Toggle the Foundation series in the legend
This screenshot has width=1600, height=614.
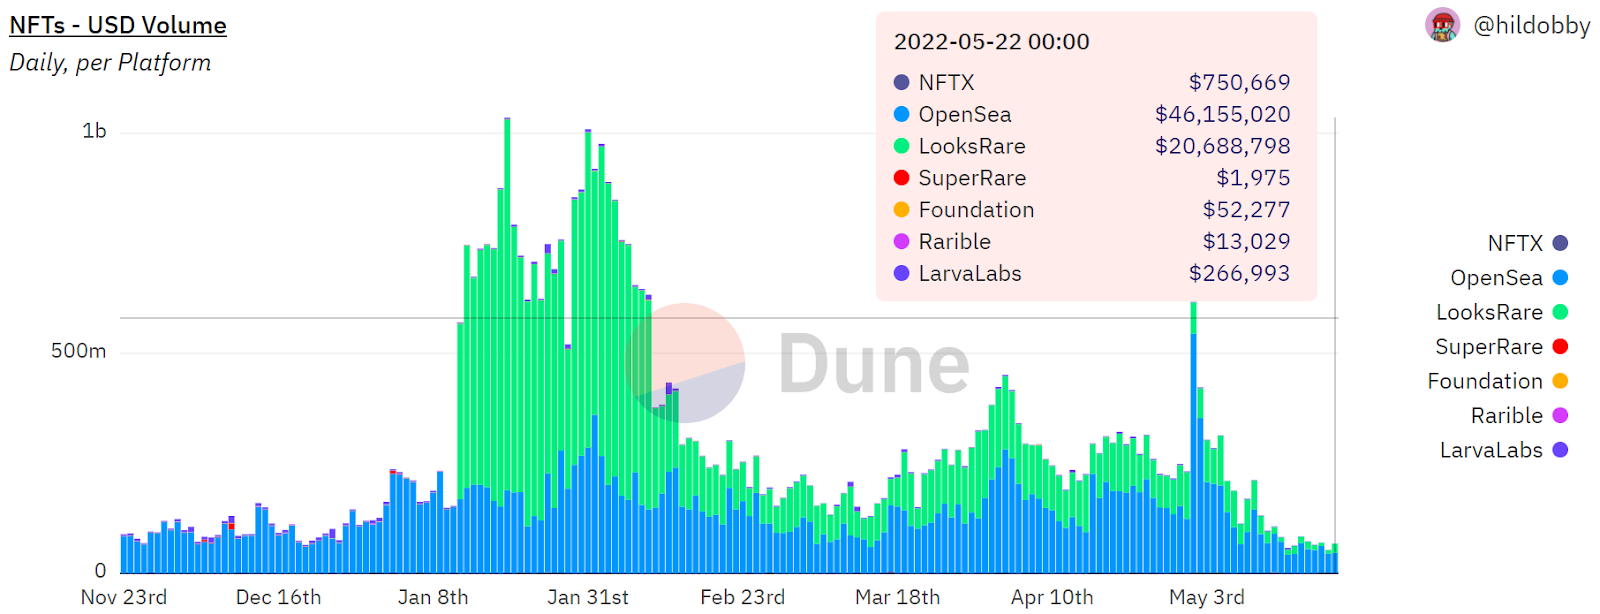(x=1497, y=381)
